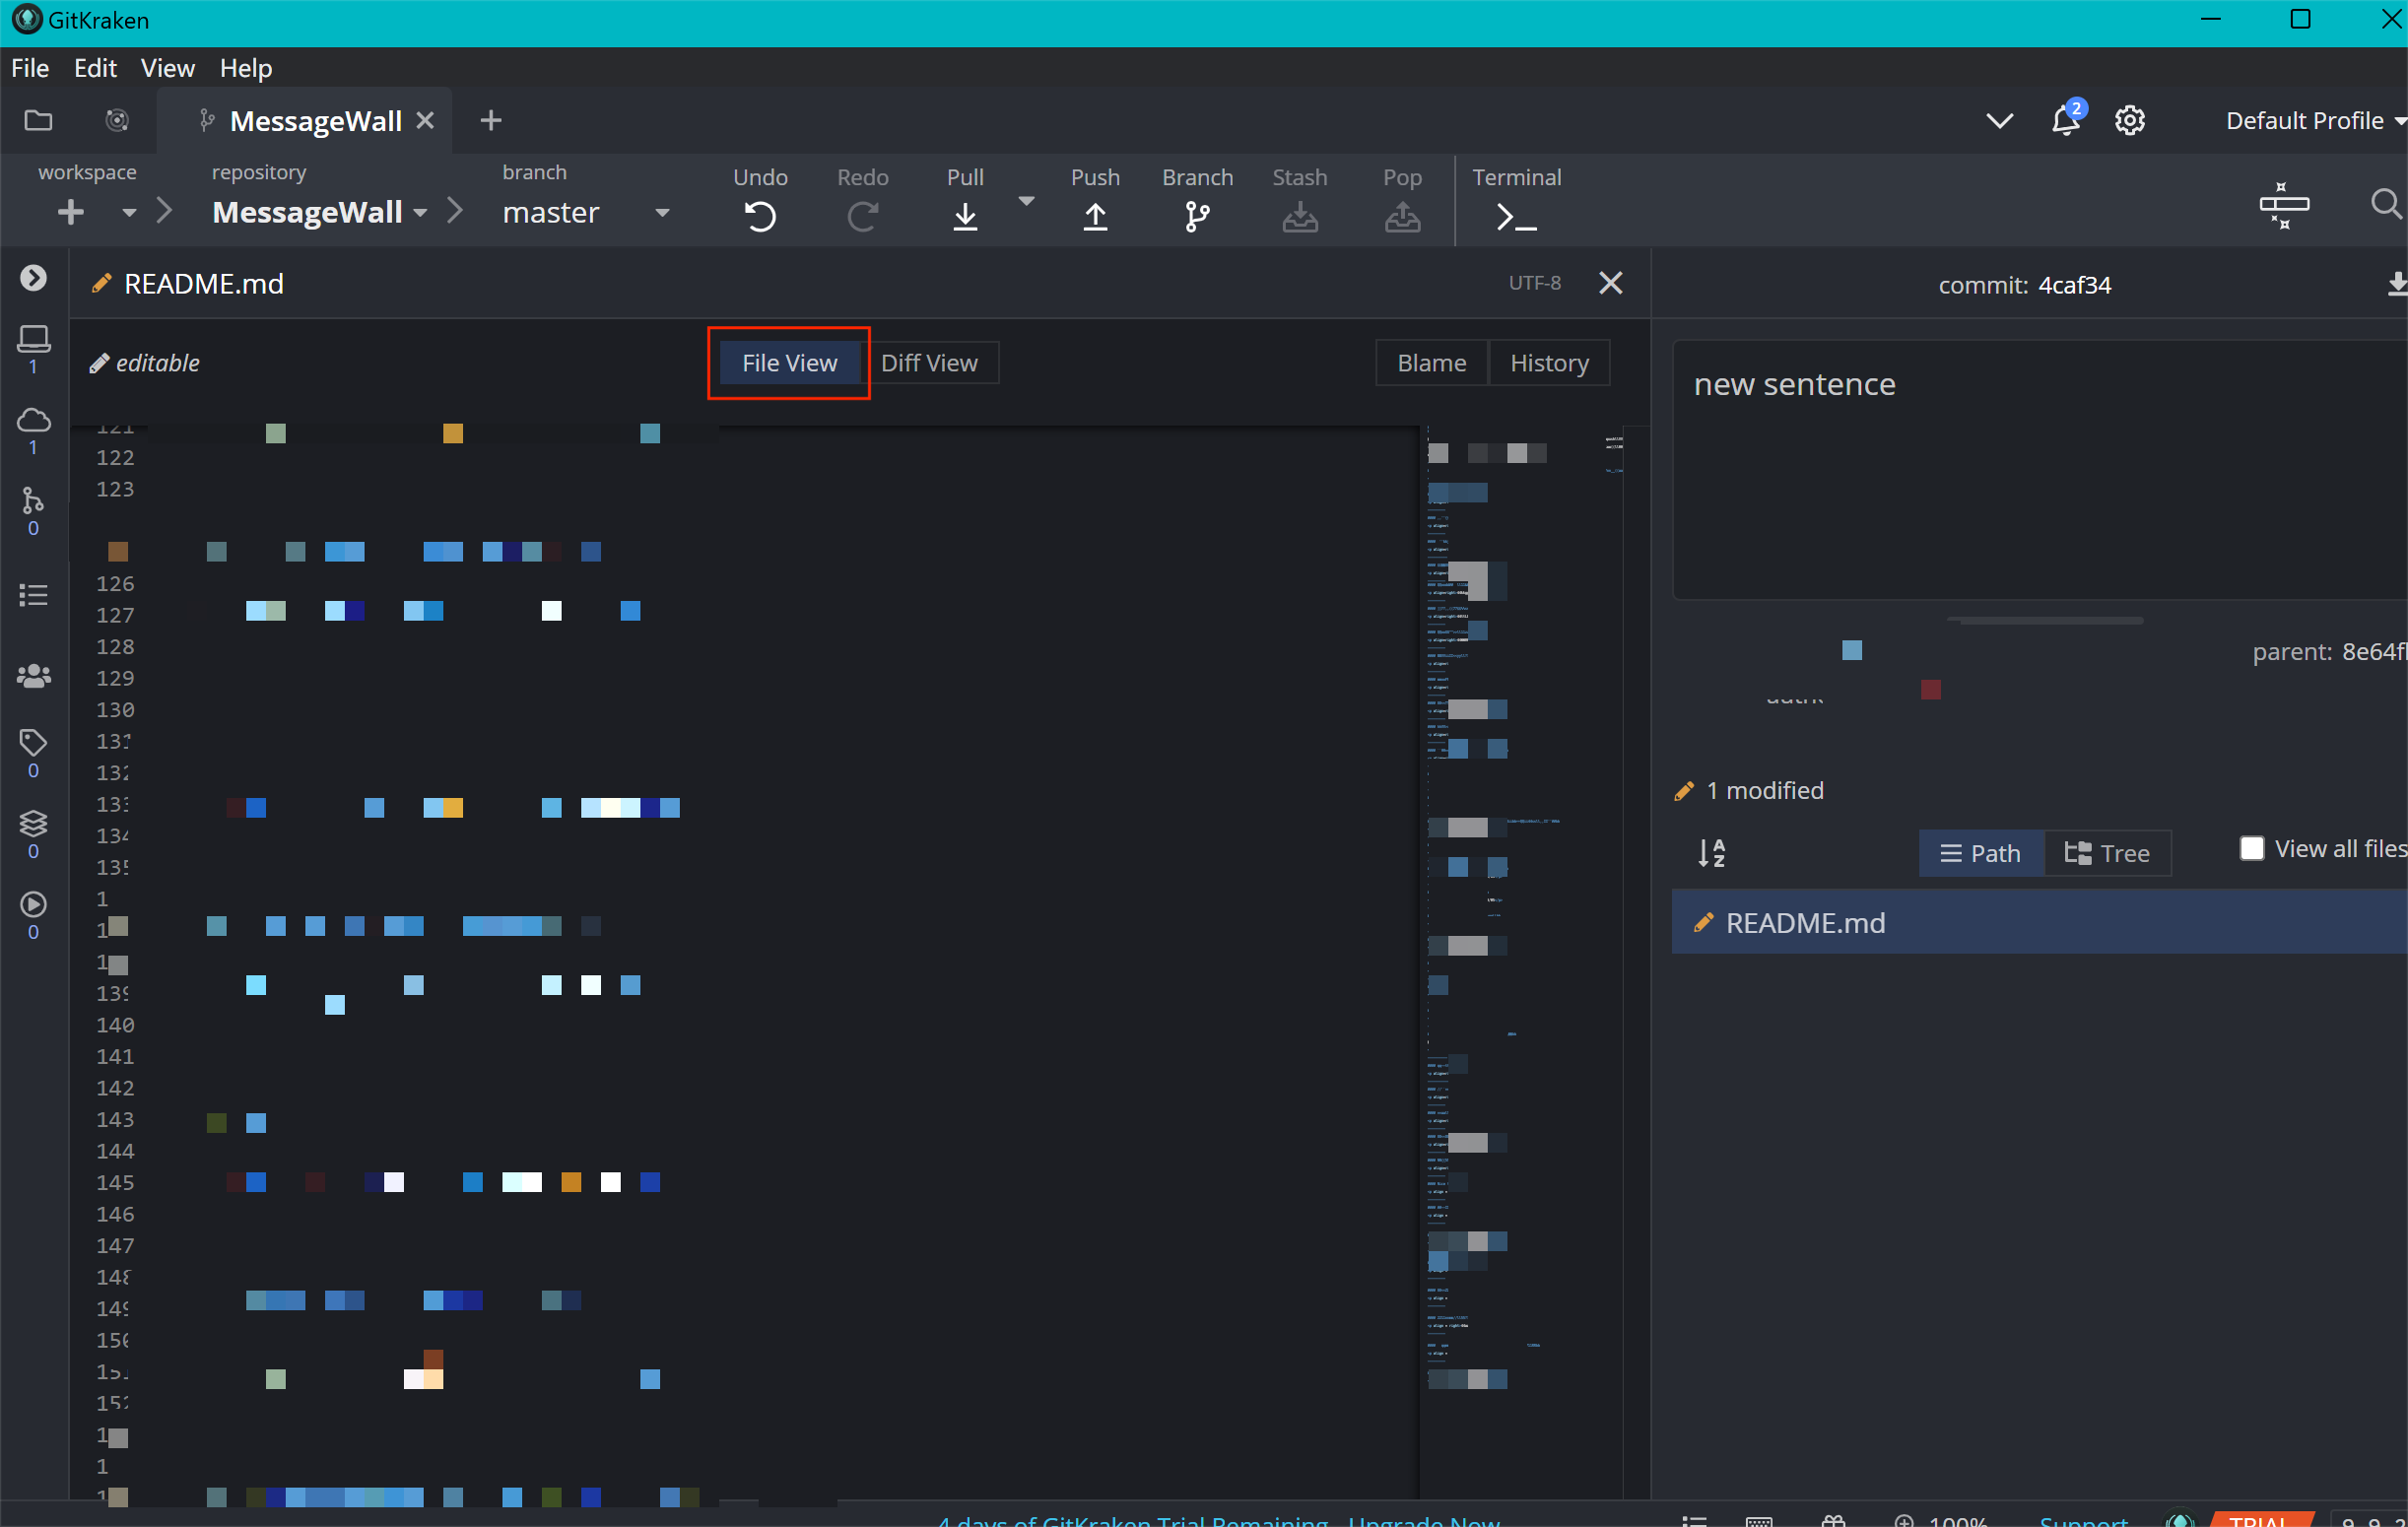
Task: Click the search magnifier icon
Action: pyautogui.click(x=2386, y=205)
